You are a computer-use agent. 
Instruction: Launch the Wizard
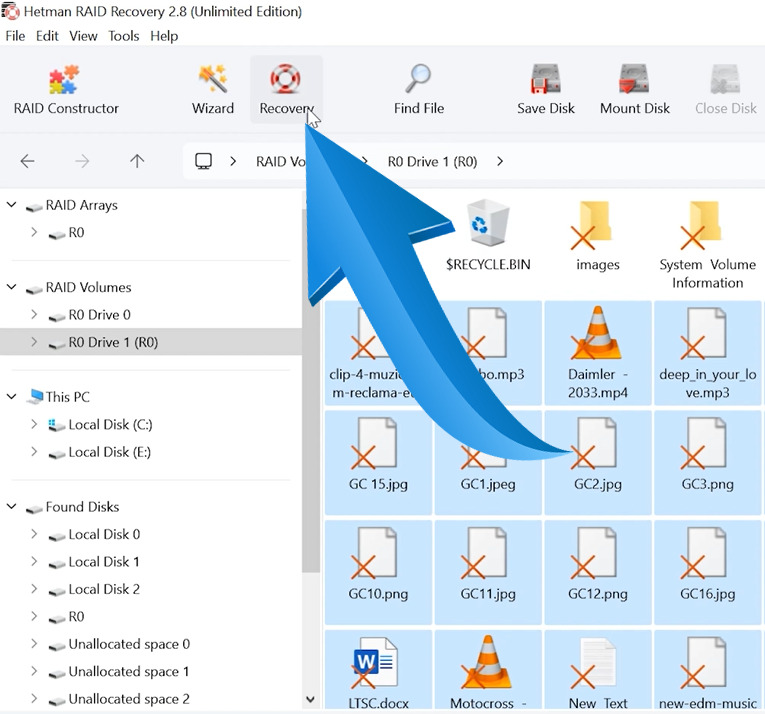click(213, 90)
